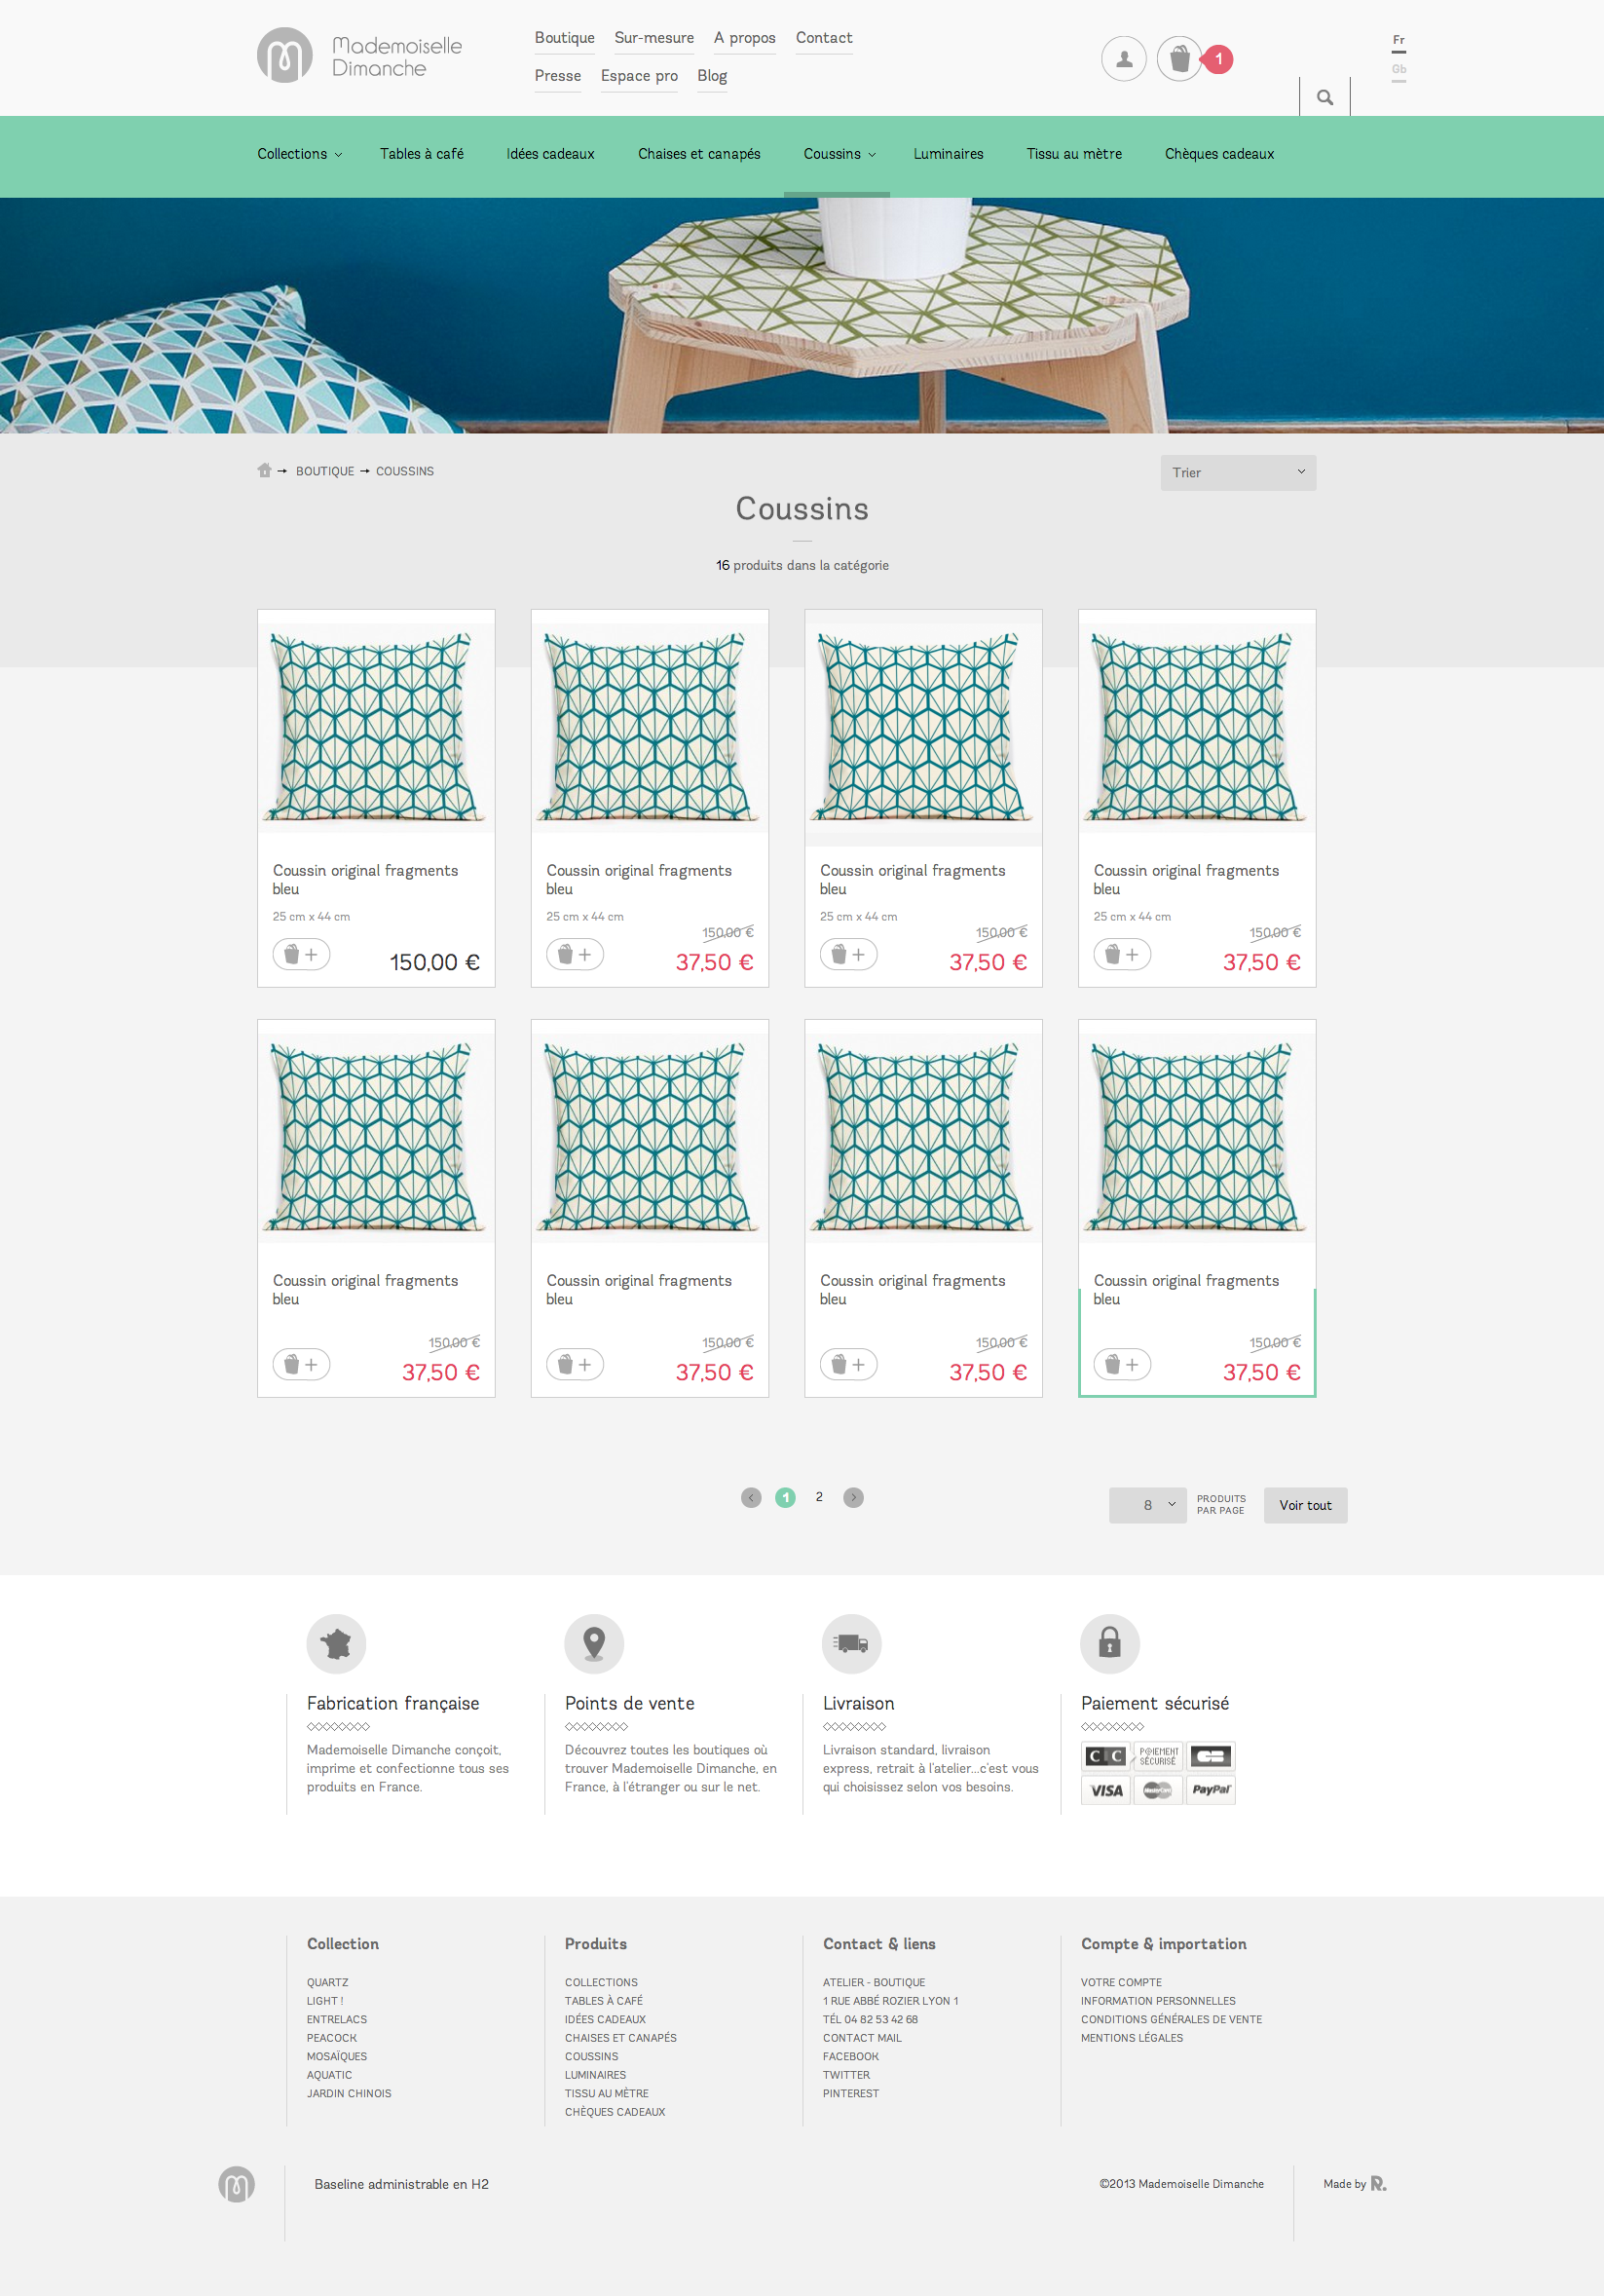Open the user account icon
This screenshot has width=1604, height=2296.
(x=1123, y=59)
